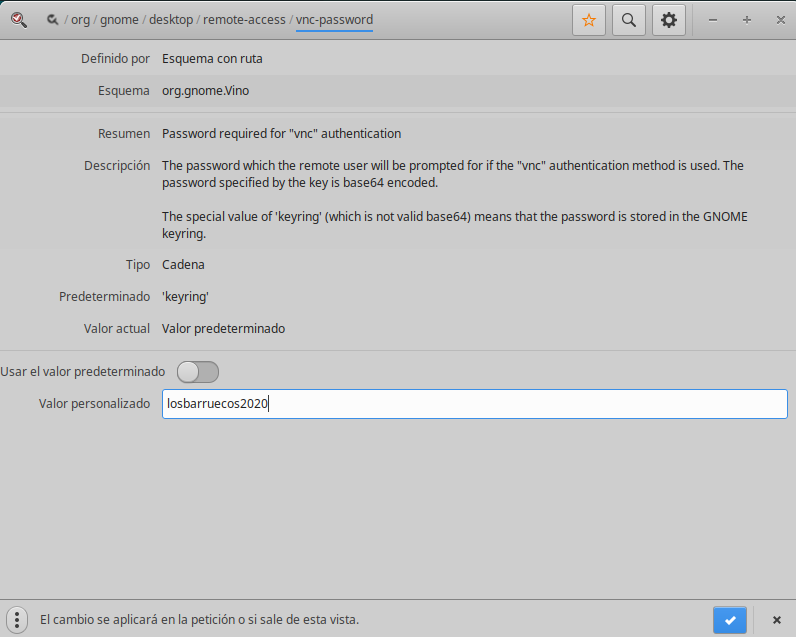Viewport: 796px width, 637px height.
Task: Open the search with magnifier button
Action: click(x=628, y=20)
